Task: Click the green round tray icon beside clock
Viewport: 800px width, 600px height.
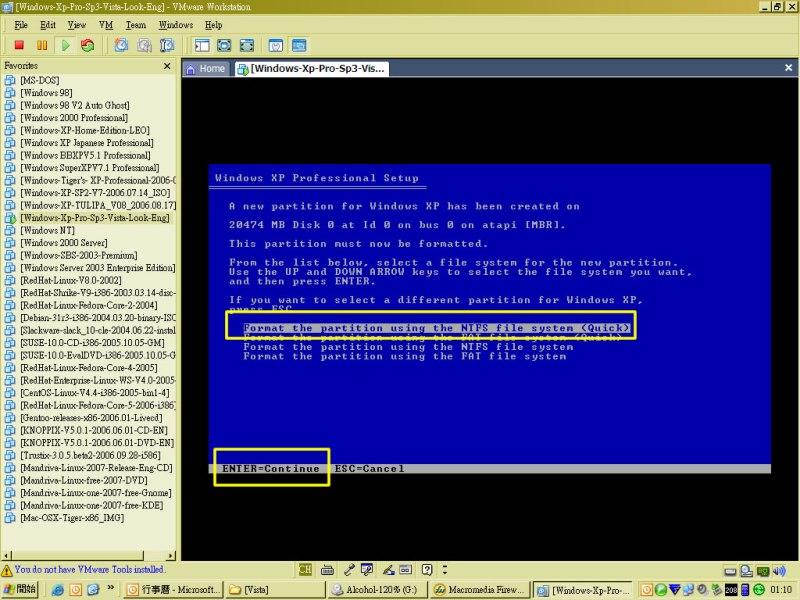Action: tap(759, 590)
